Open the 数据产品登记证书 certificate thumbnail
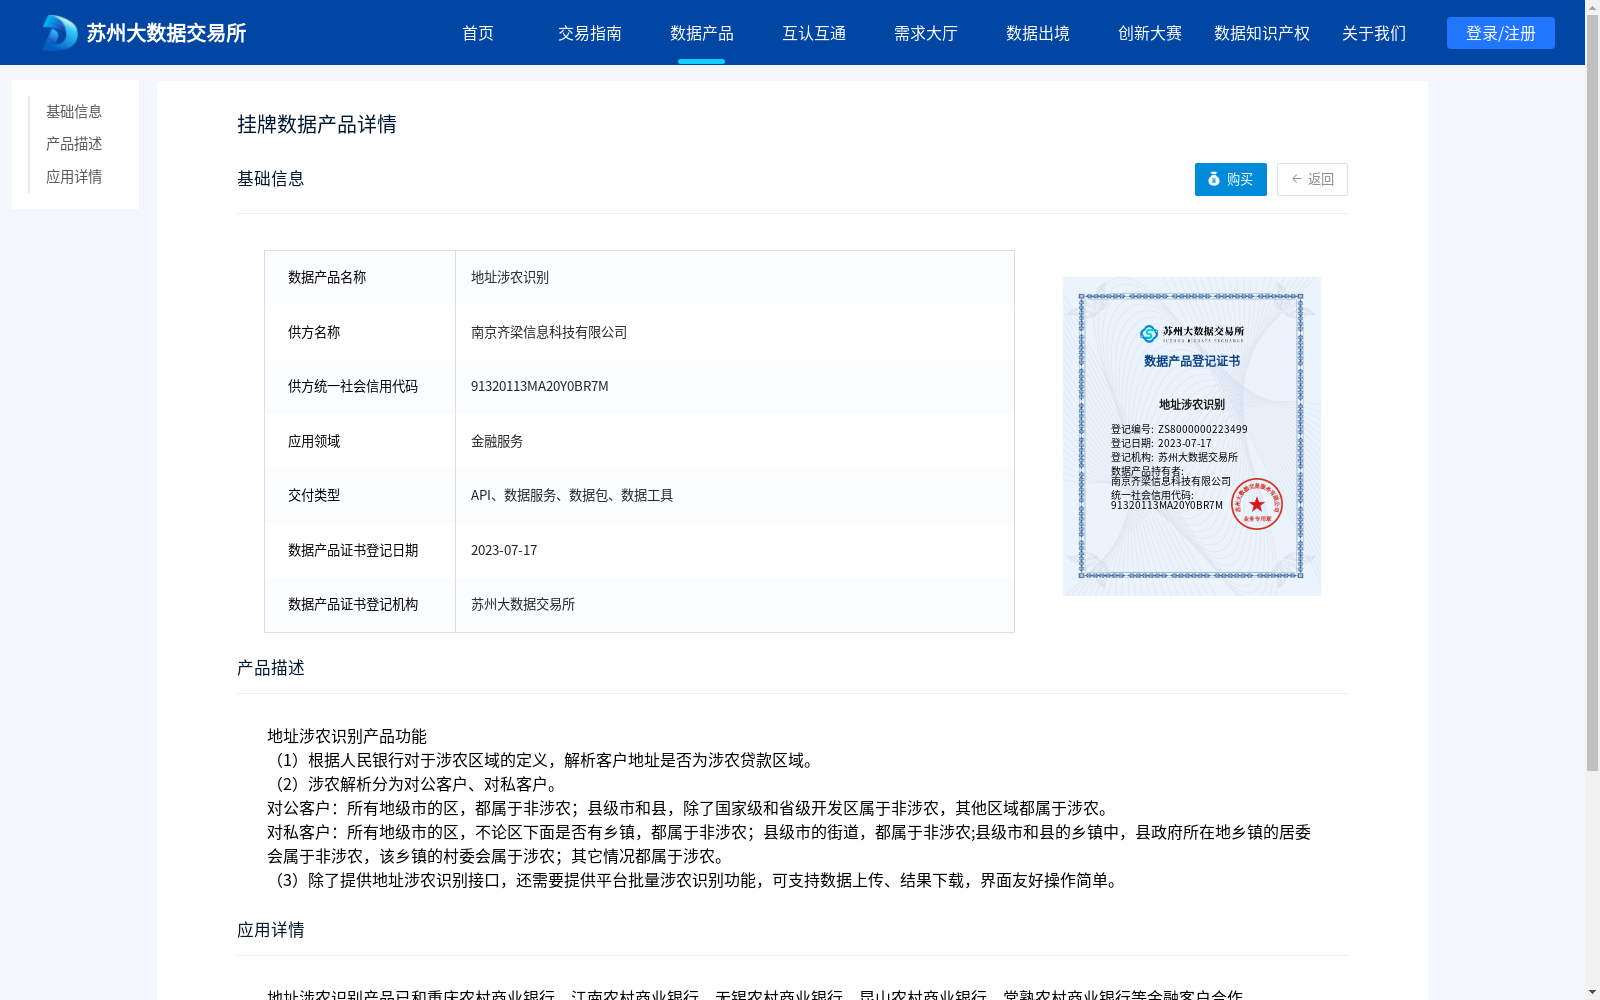 tap(1192, 436)
